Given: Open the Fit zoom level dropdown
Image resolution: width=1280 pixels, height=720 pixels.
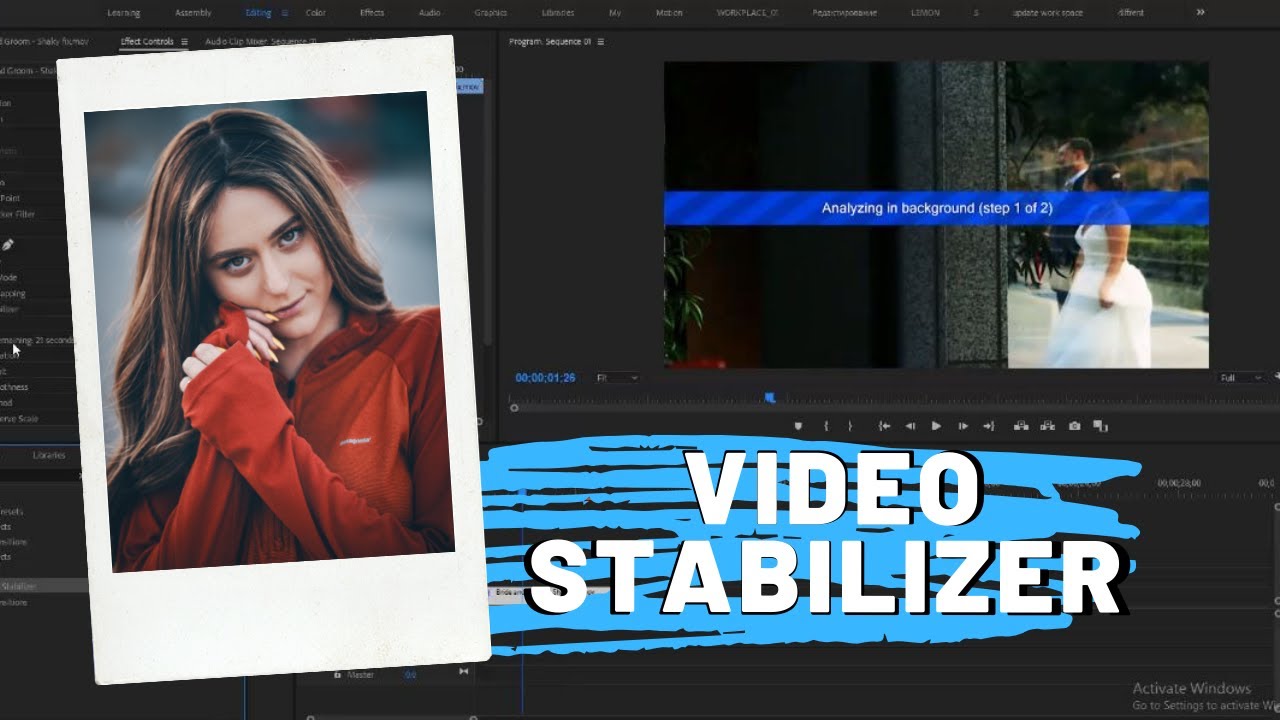Looking at the screenshot, I should (x=616, y=378).
